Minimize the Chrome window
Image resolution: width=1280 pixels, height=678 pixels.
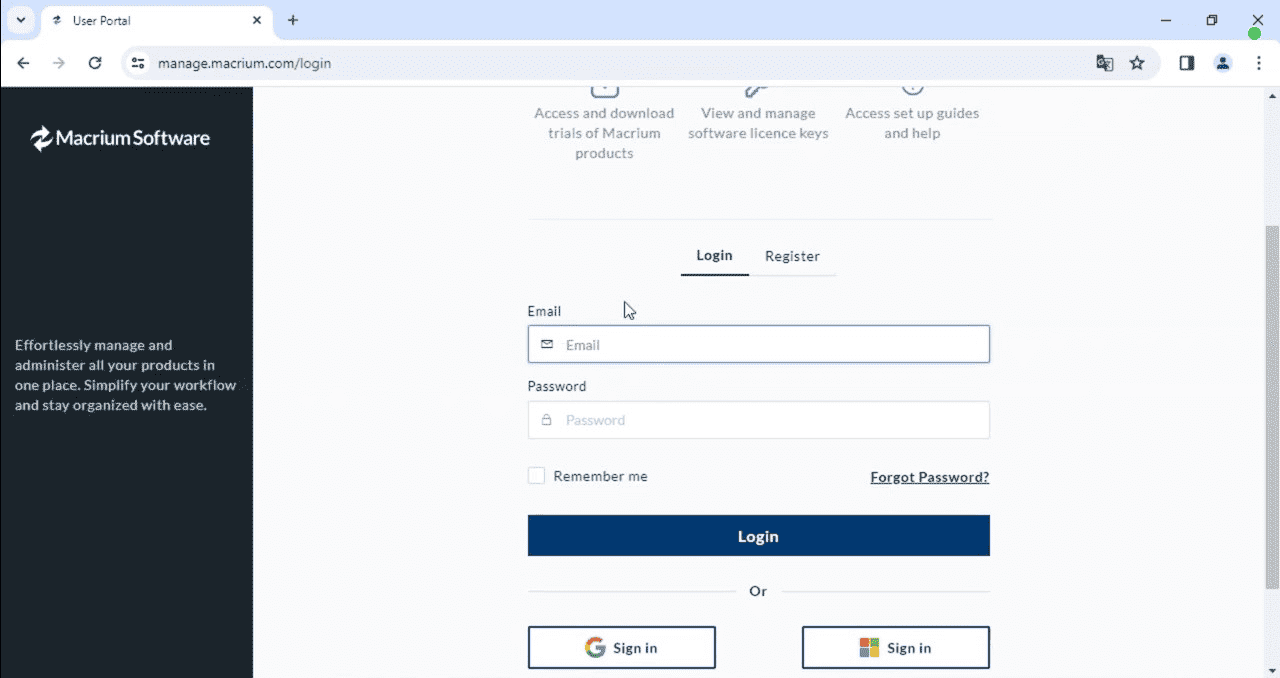coord(1166,20)
